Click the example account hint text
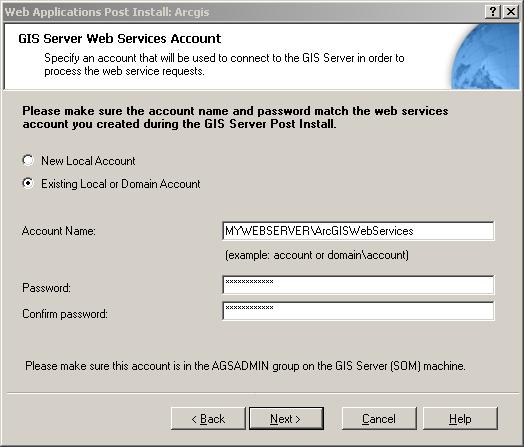 [317, 255]
